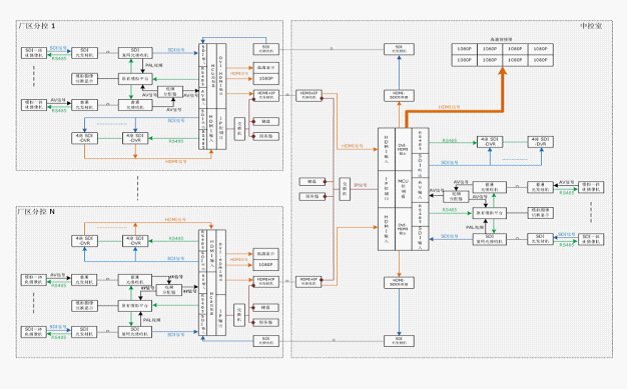Select the green RS485 label above 中控室 DVRs

[x=449, y=140]
